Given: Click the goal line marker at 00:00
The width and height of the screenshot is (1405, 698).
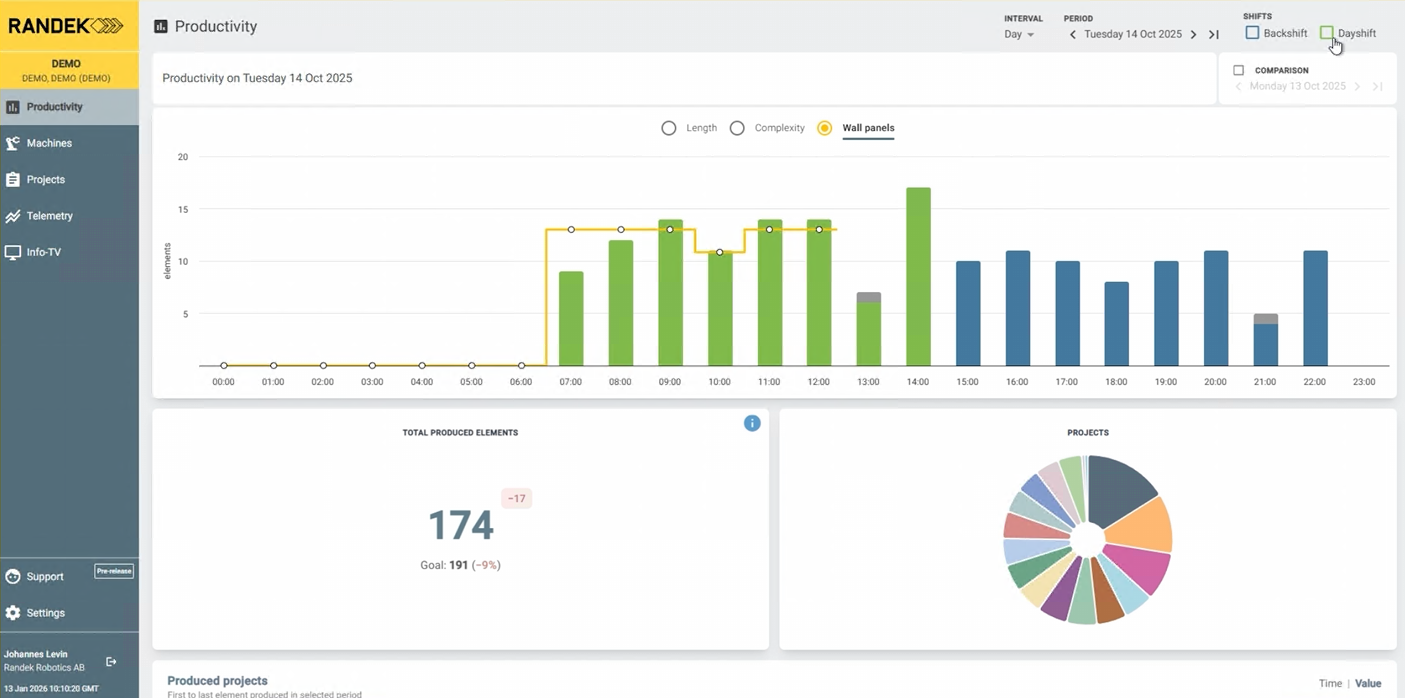Looking at the screenshot, I should [x=224, y=366].
